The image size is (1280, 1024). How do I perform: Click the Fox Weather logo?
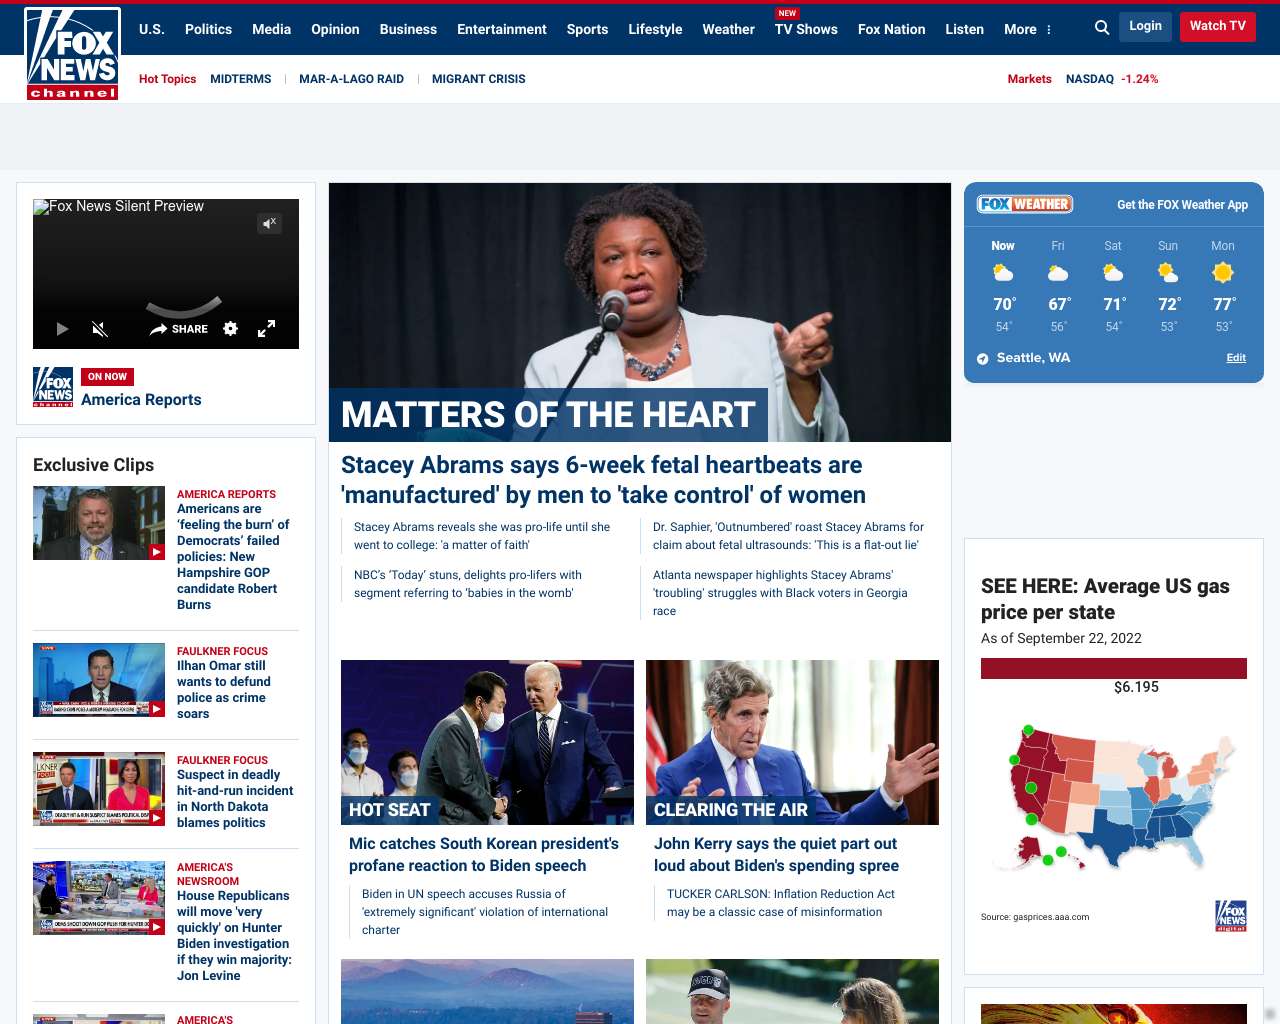click(1025, 204)
